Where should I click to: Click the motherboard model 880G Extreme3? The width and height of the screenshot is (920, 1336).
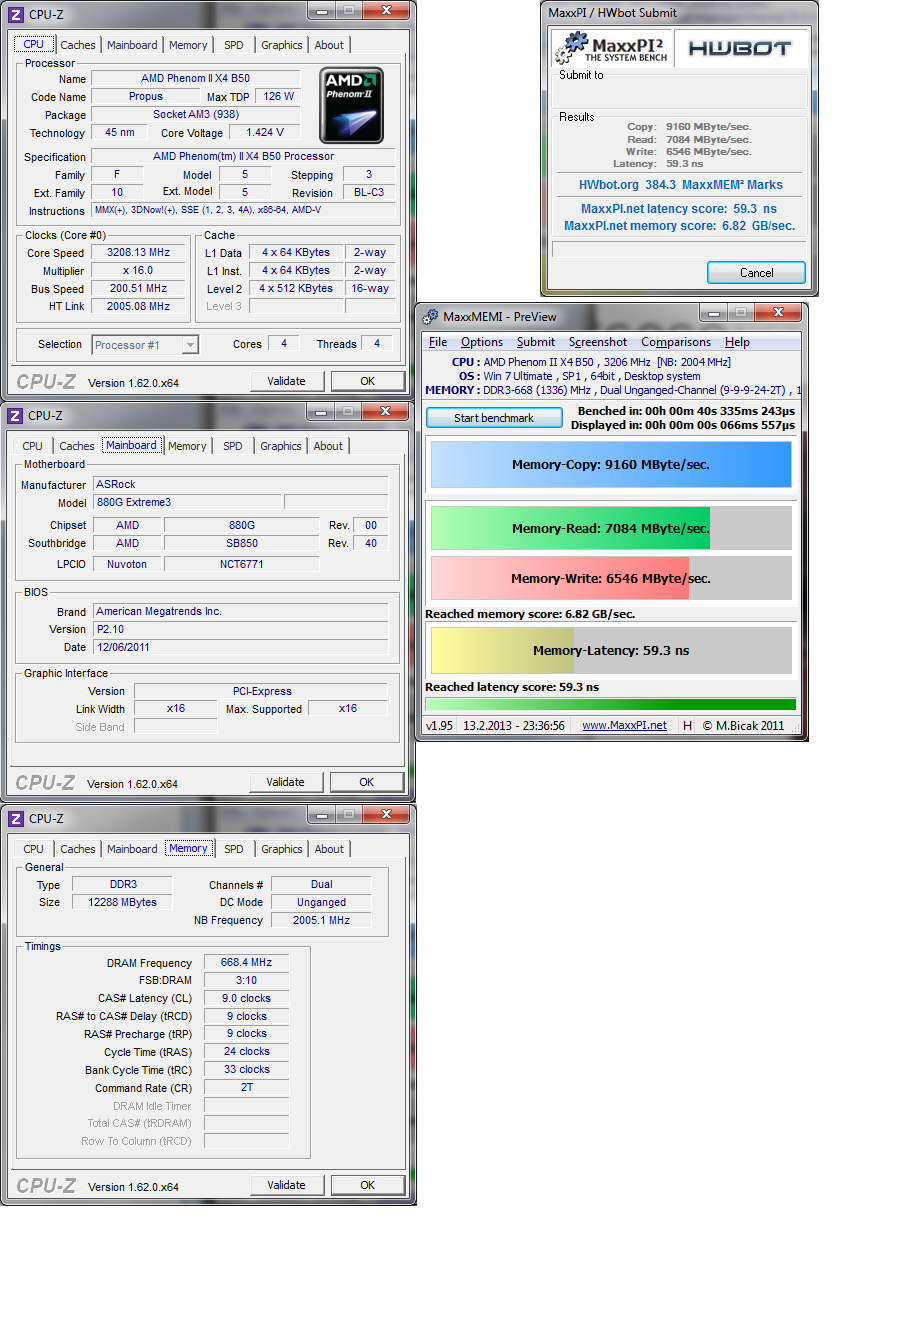pyautogui.click(x=187, y=503)
